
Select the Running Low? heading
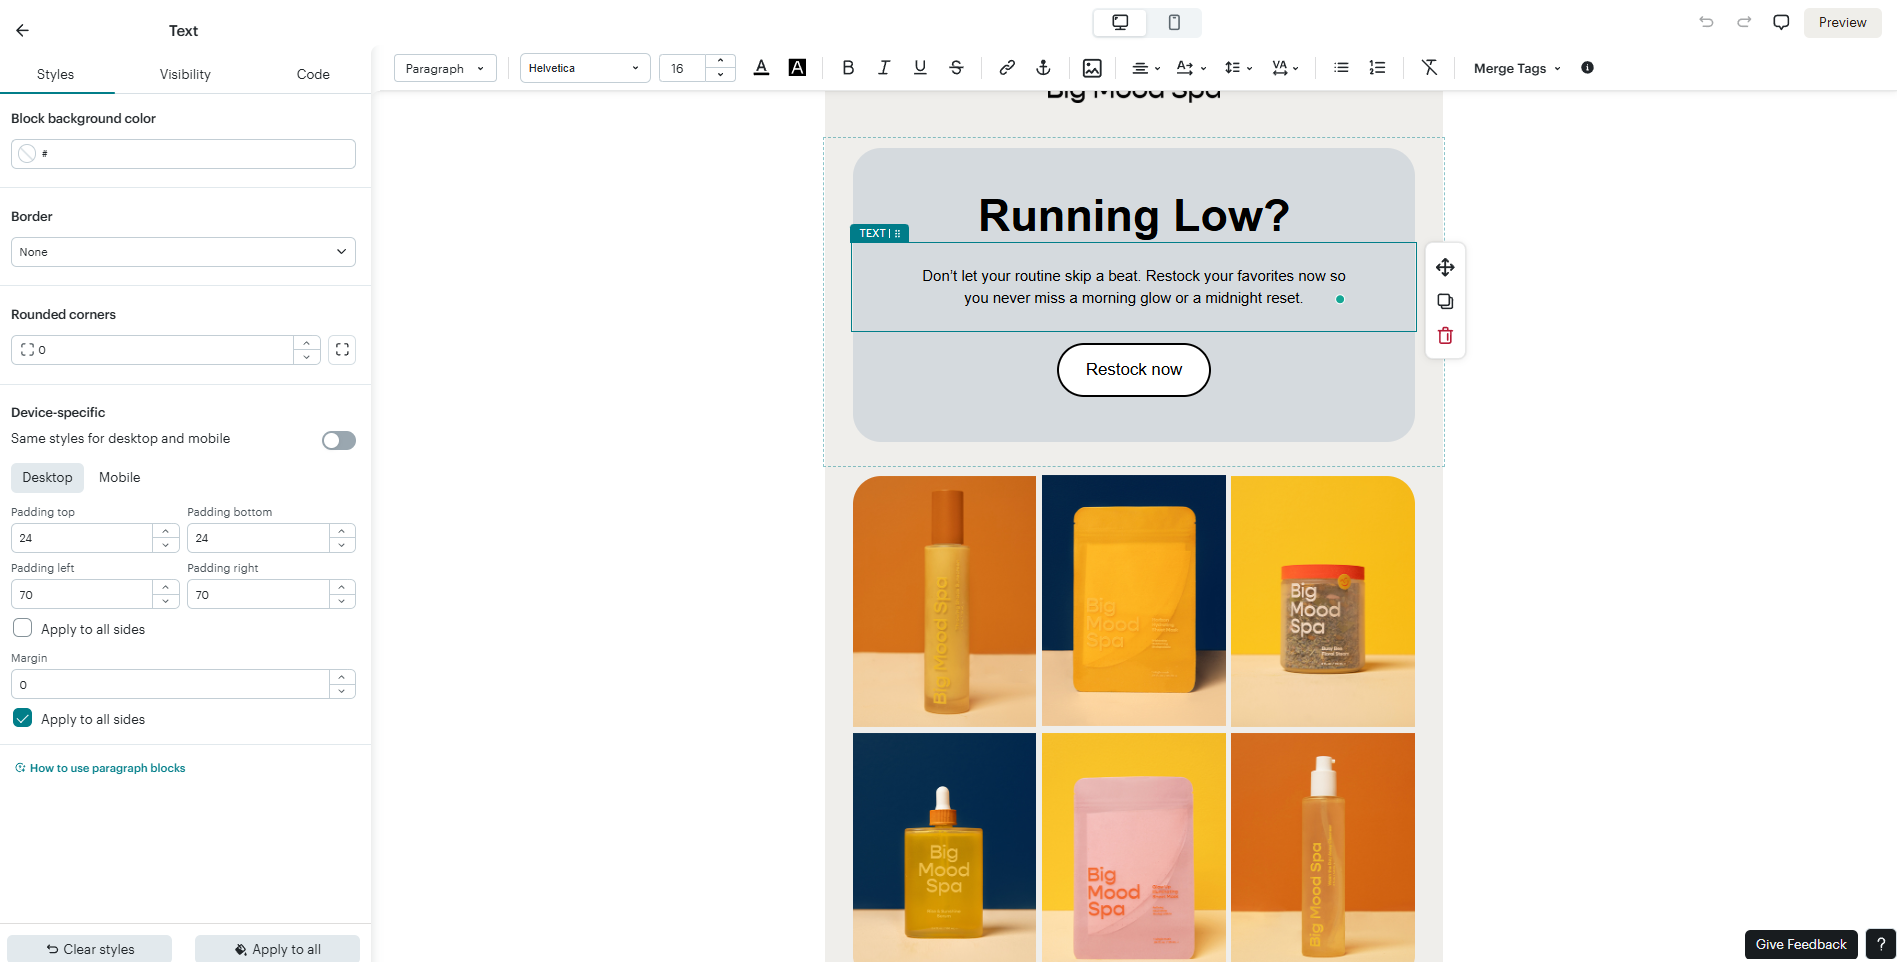pos(1134,215)
